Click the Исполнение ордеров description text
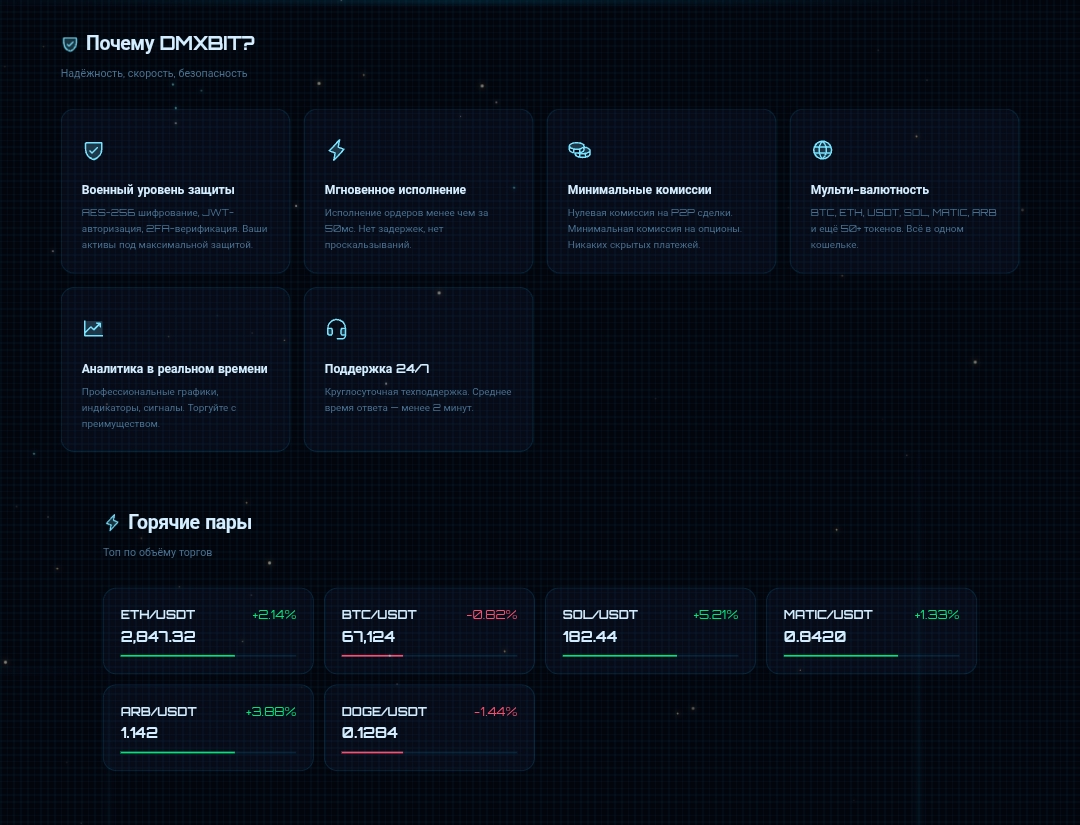The height and width of the screenshot is (825, 1080). coord(406,229)
